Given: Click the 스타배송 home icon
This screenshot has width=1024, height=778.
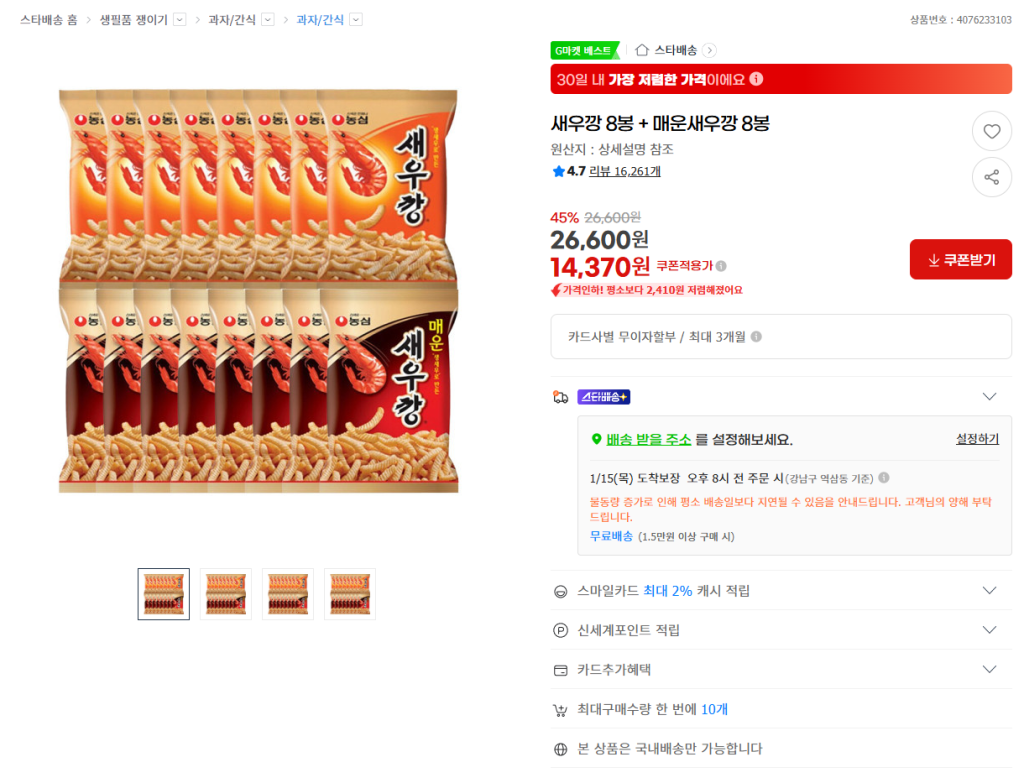Looking at the screenshot, I should (642, 50).
